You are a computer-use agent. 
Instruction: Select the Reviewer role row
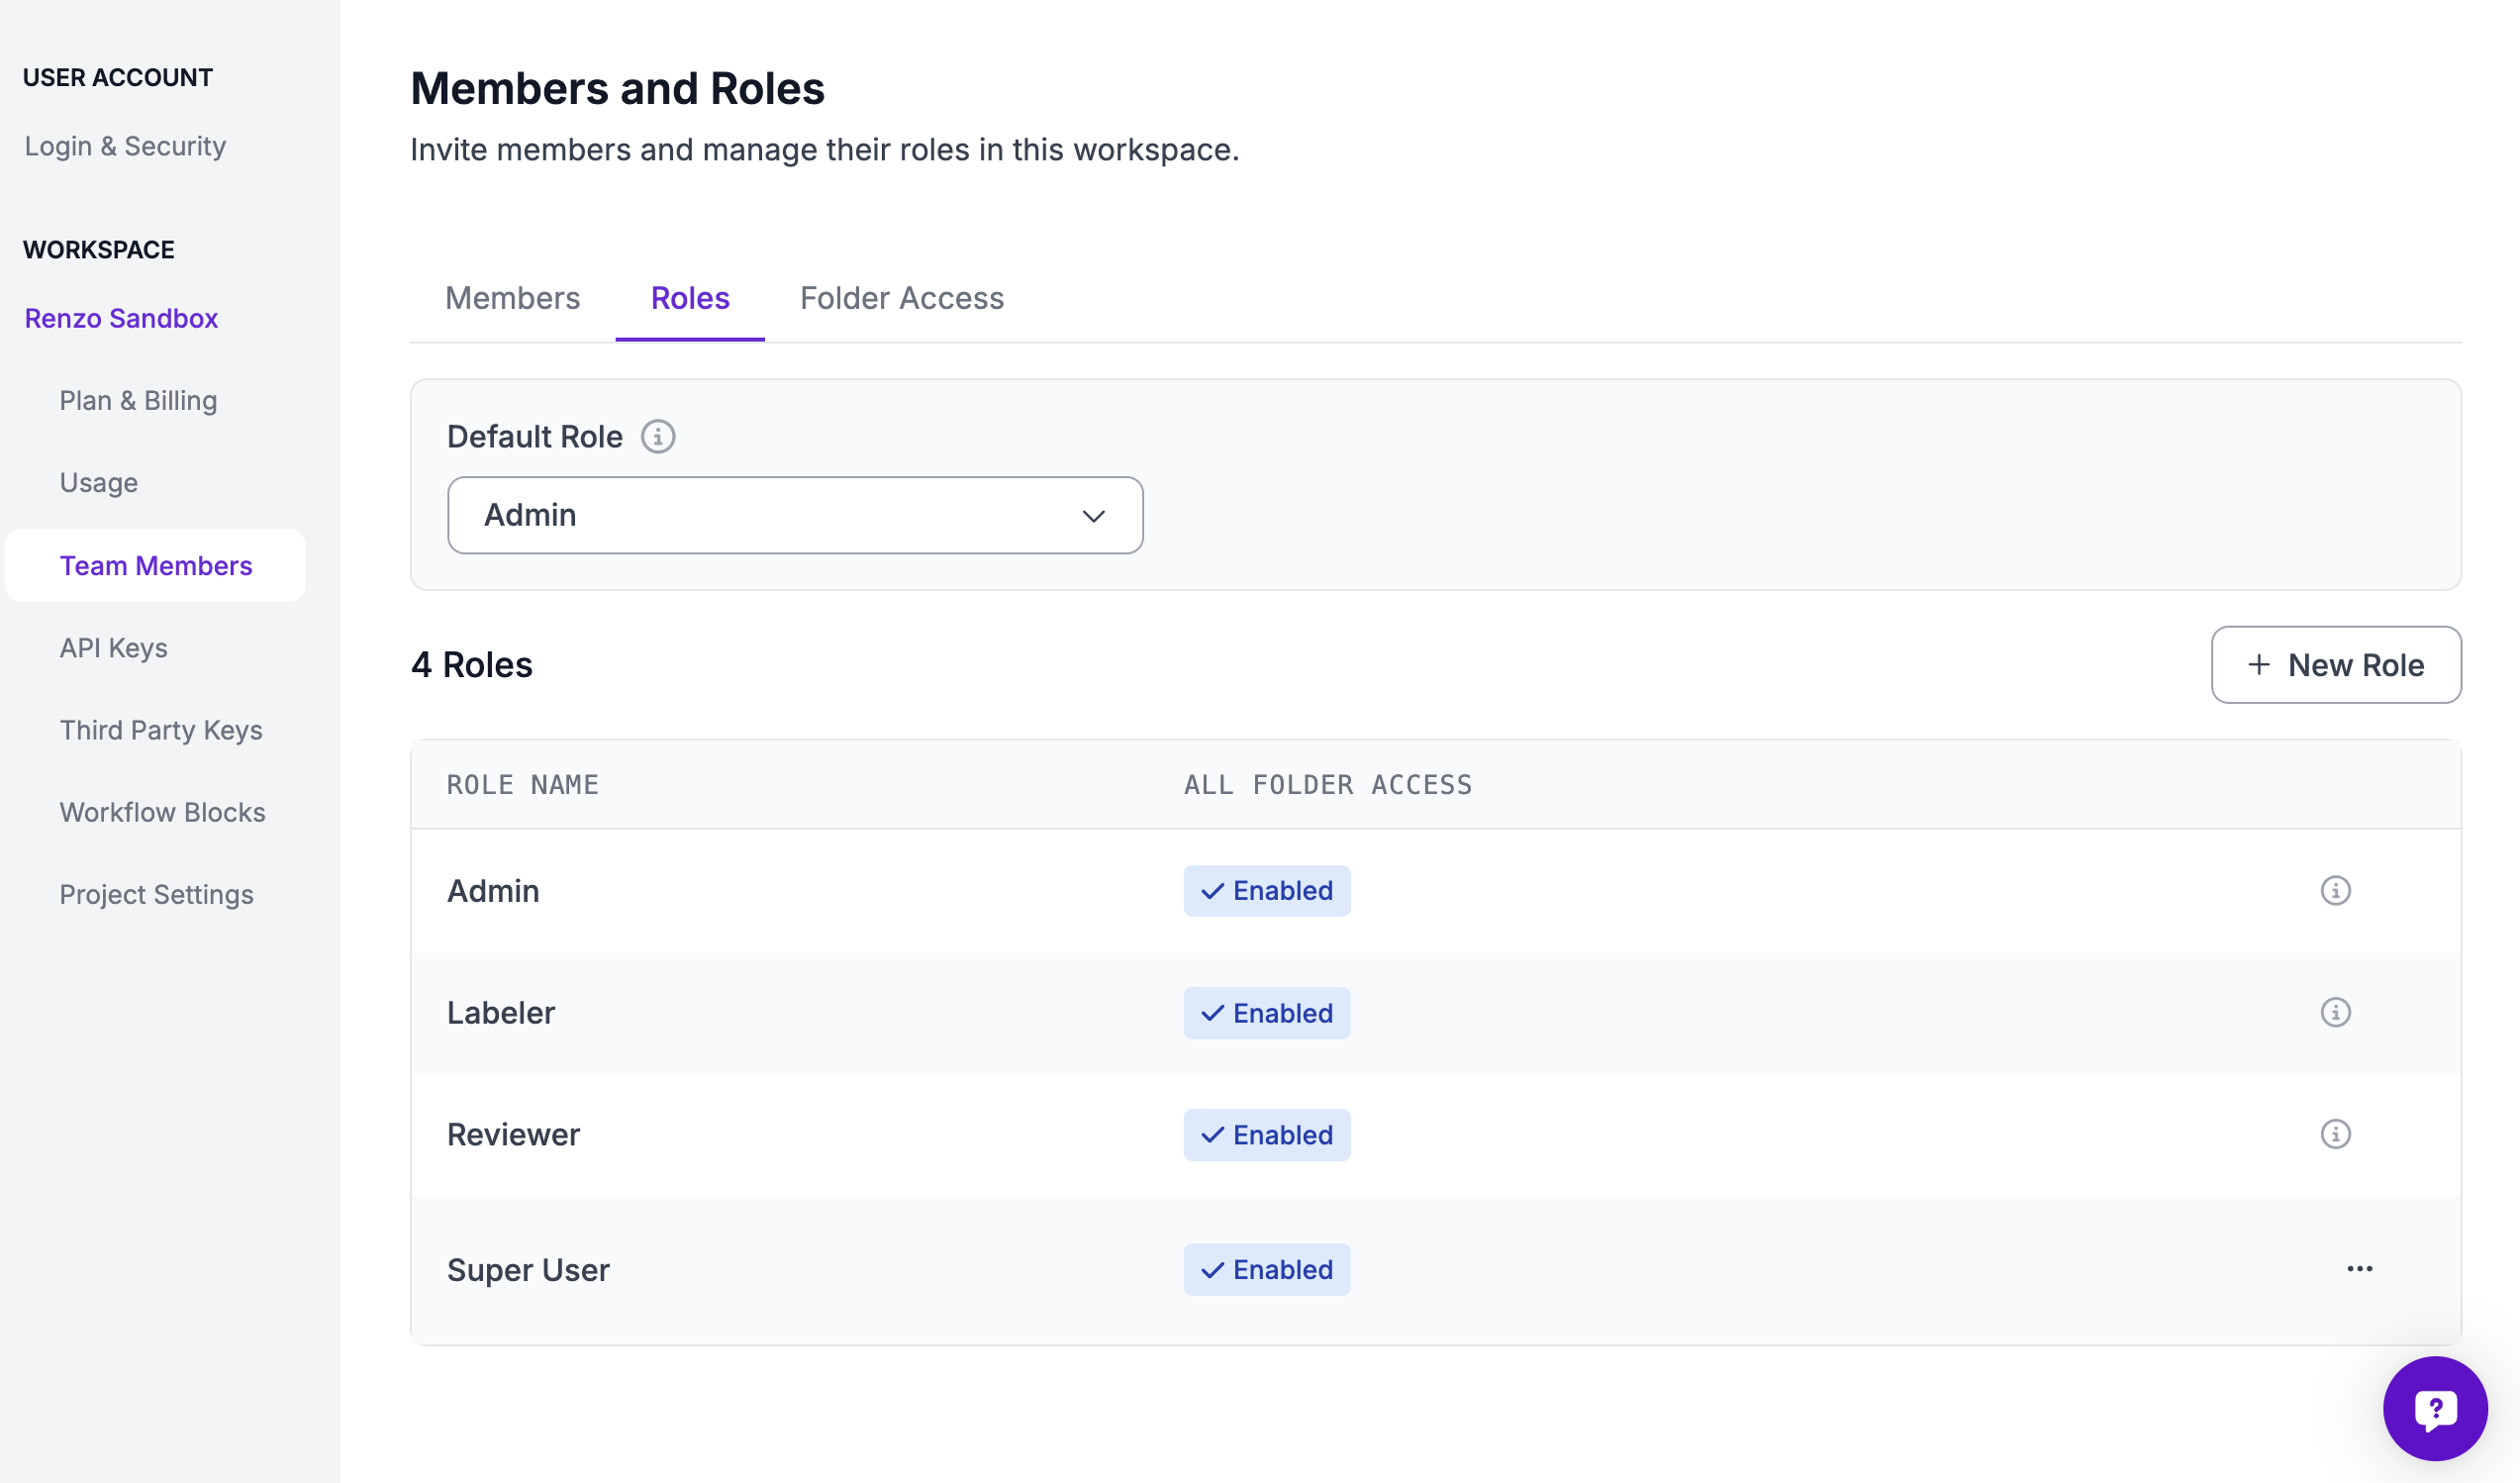(513, 1135)
